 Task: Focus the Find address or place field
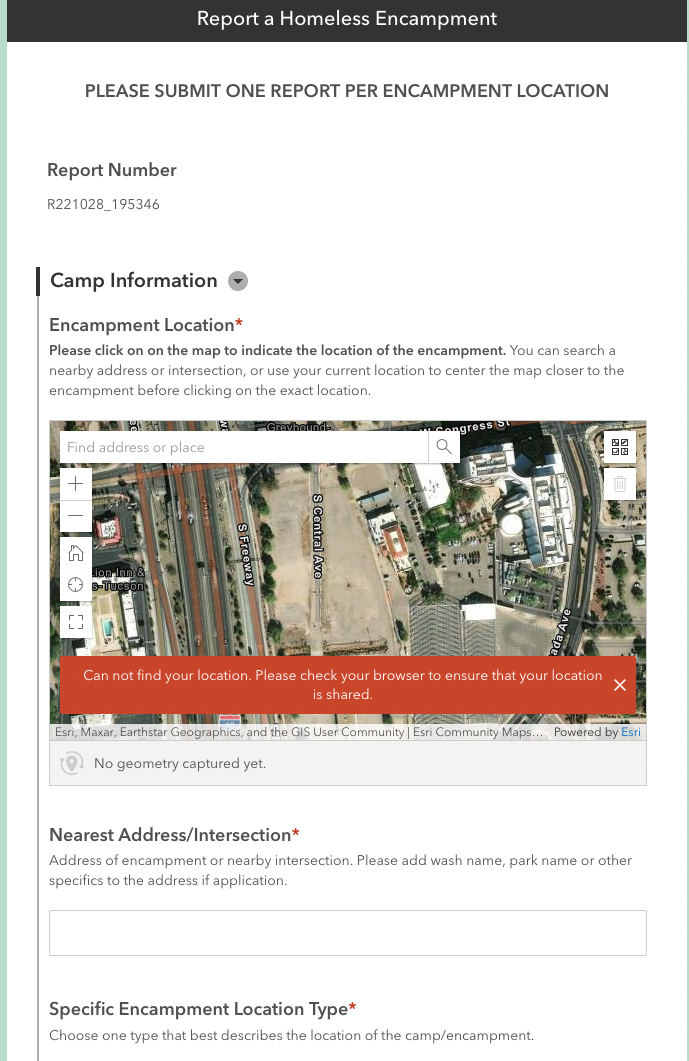point(244,447)
